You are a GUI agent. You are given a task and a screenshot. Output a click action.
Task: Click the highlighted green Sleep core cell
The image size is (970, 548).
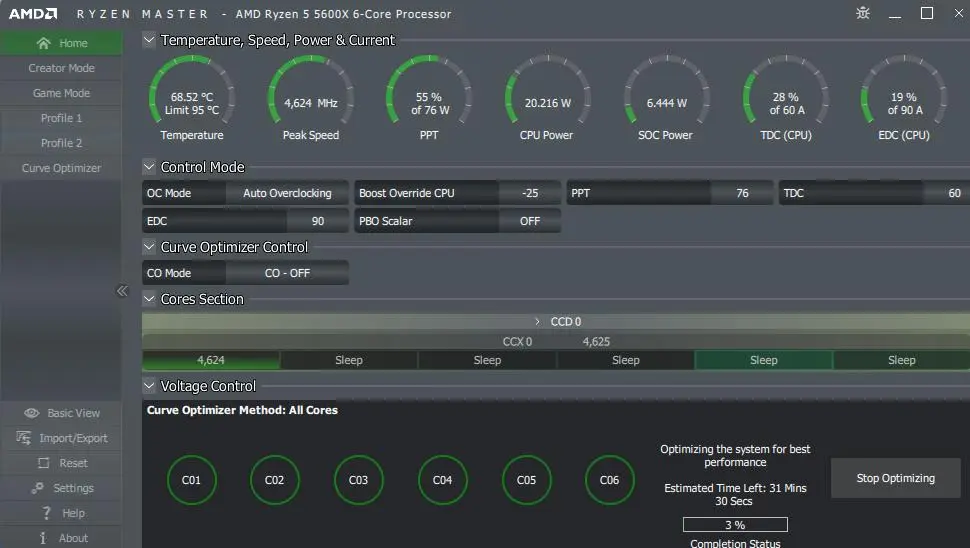[763, 360]
